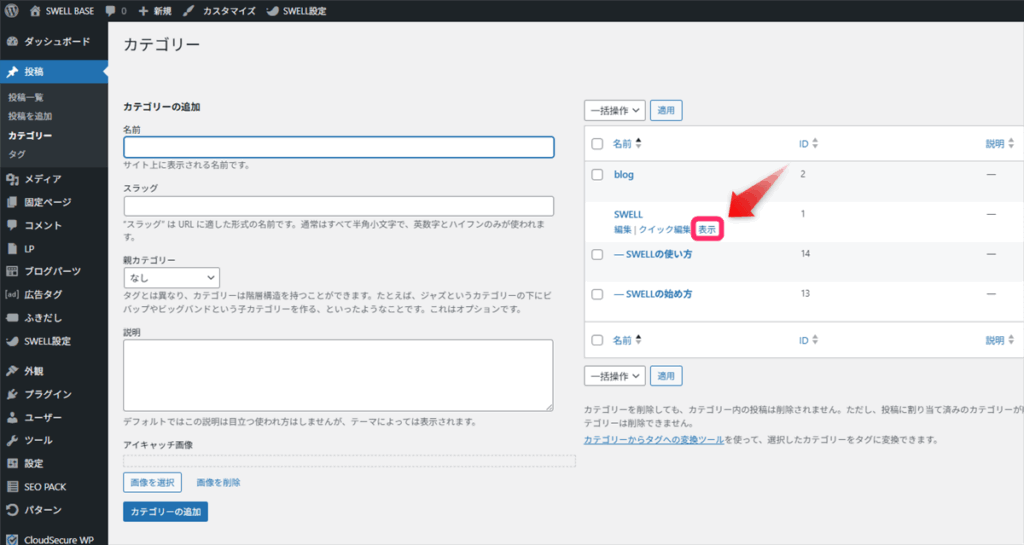The width and height of the screenshot is (1024, 545).
Task: Open the SWELLの使い方 category link
Action: 653,255
